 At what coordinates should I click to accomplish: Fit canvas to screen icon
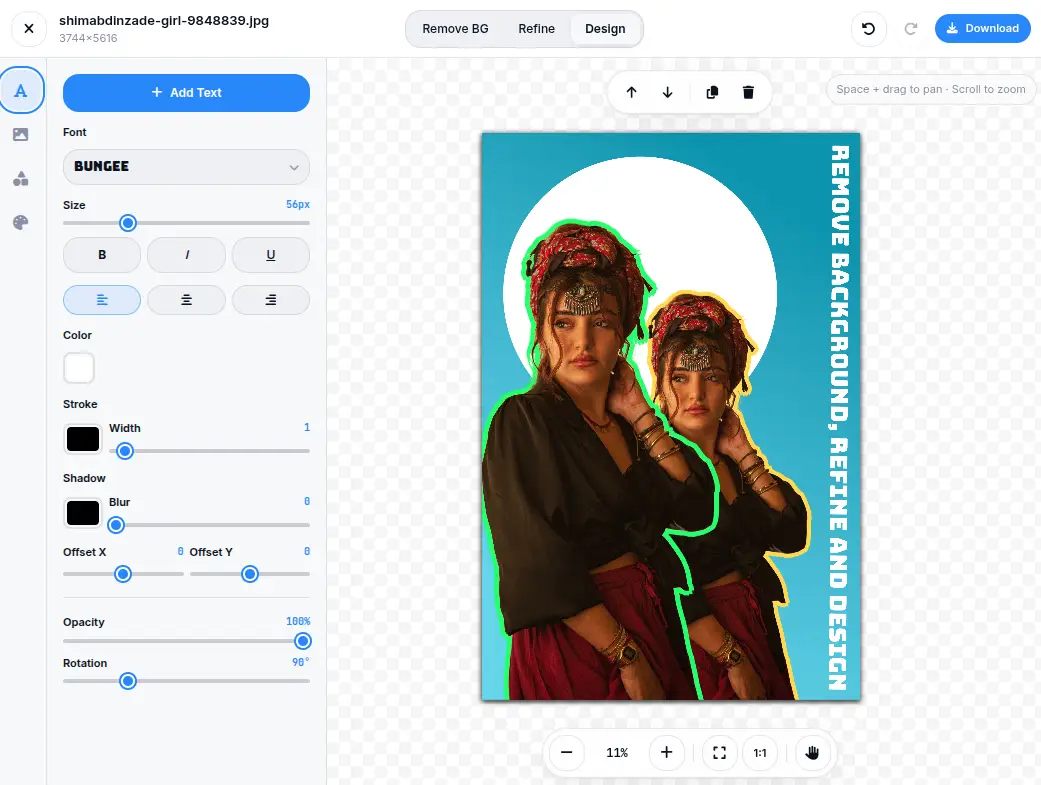tap(720, 752)
